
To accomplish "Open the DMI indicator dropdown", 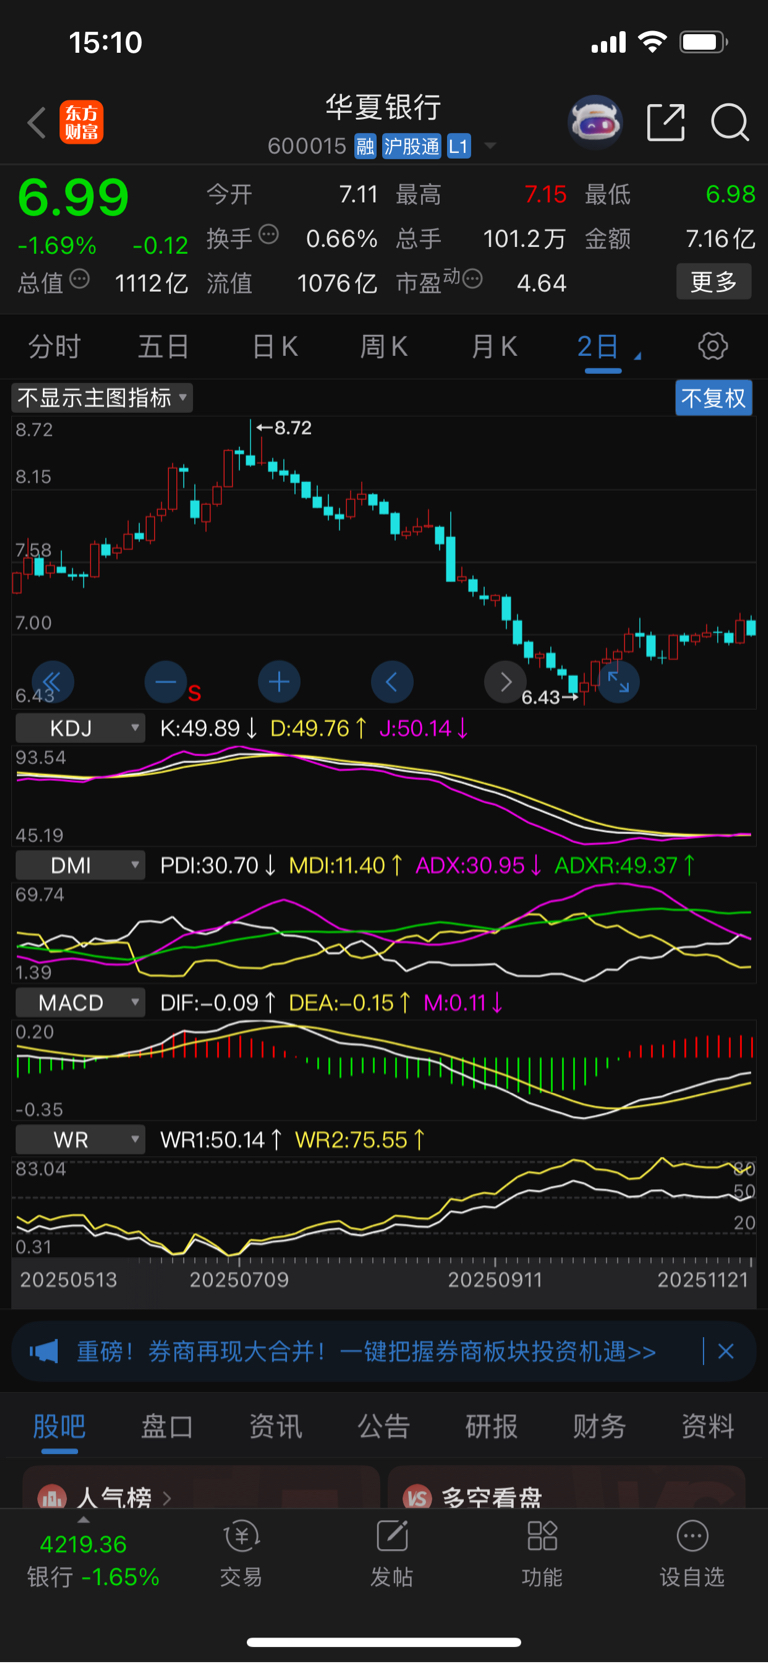I will tap(80, 865).
